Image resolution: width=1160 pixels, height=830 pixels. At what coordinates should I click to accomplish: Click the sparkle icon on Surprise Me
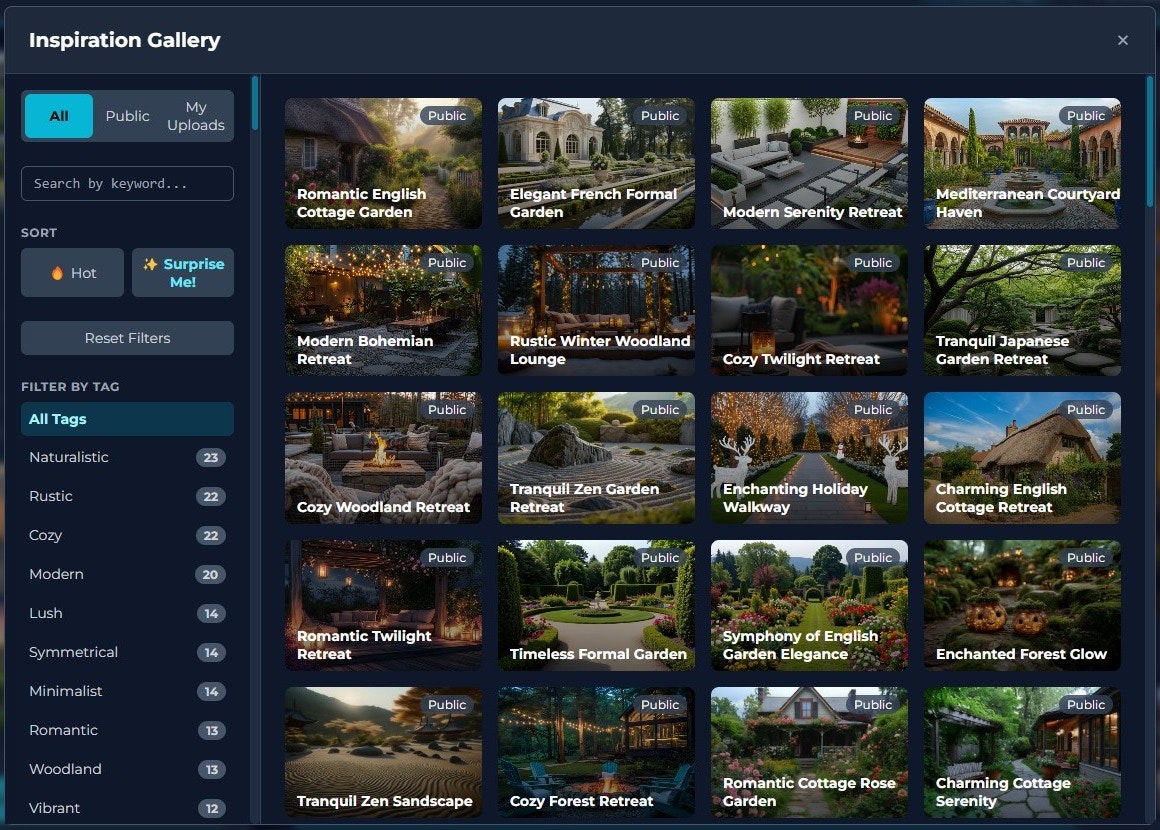(149, 264)
